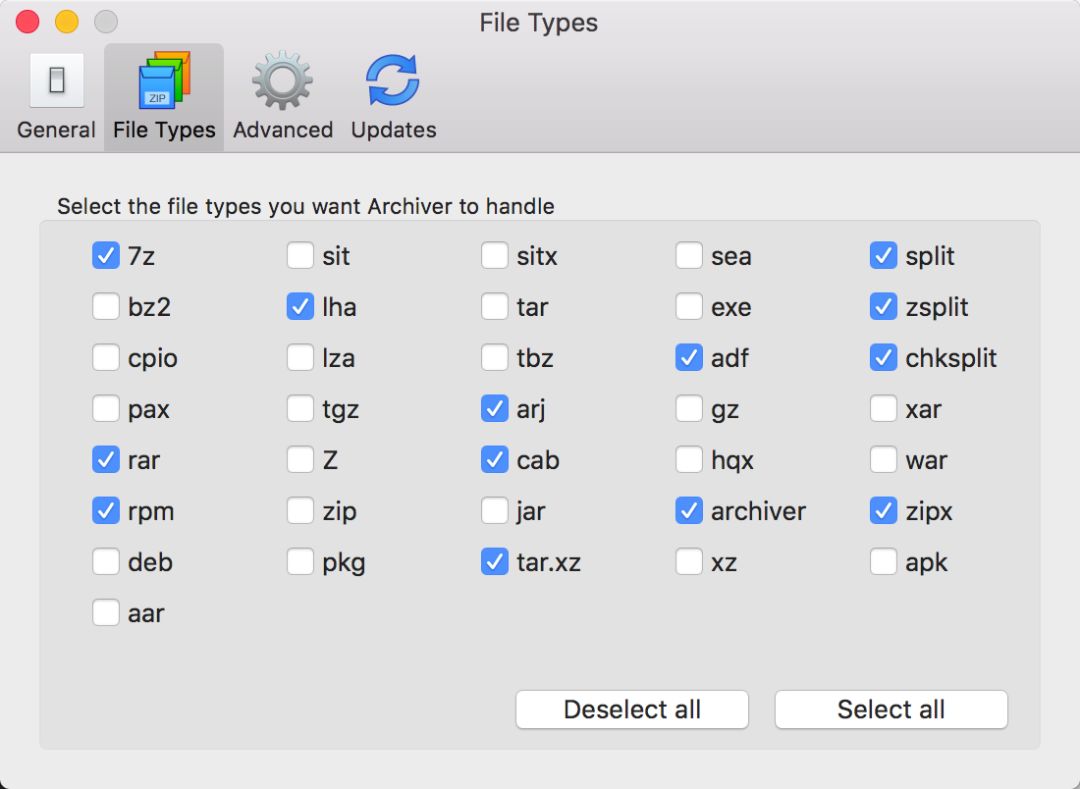Click the Deselect all button
The height and width of the screenshot is (789, 1080).
coord(632,709)
